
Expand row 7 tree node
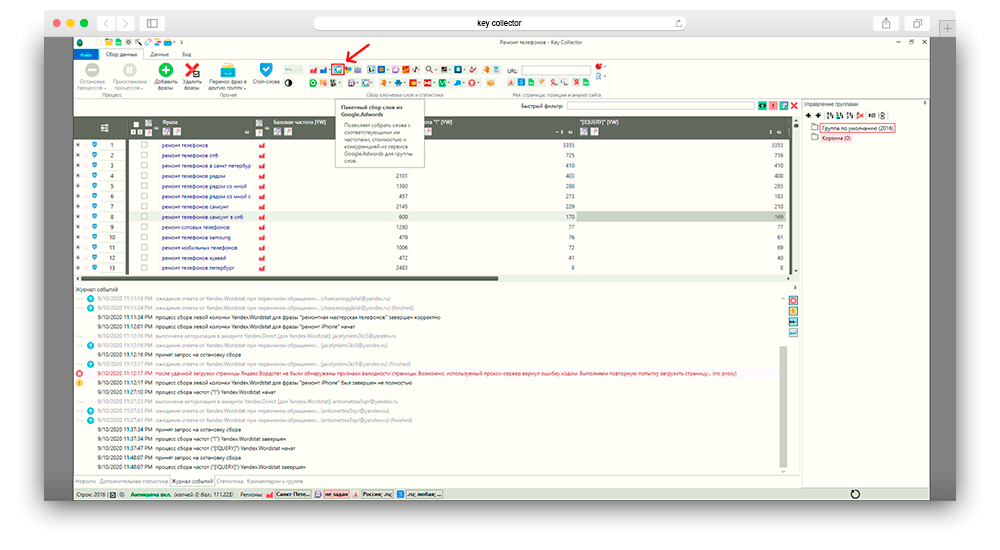[78, 206]
